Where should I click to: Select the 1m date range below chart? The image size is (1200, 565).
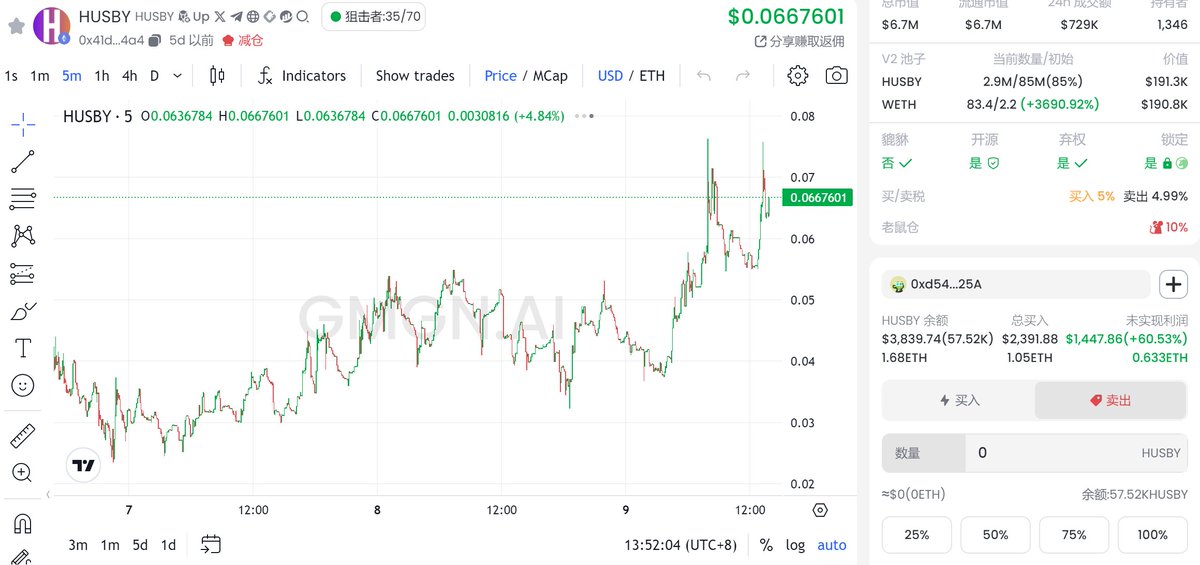(110, 545)
